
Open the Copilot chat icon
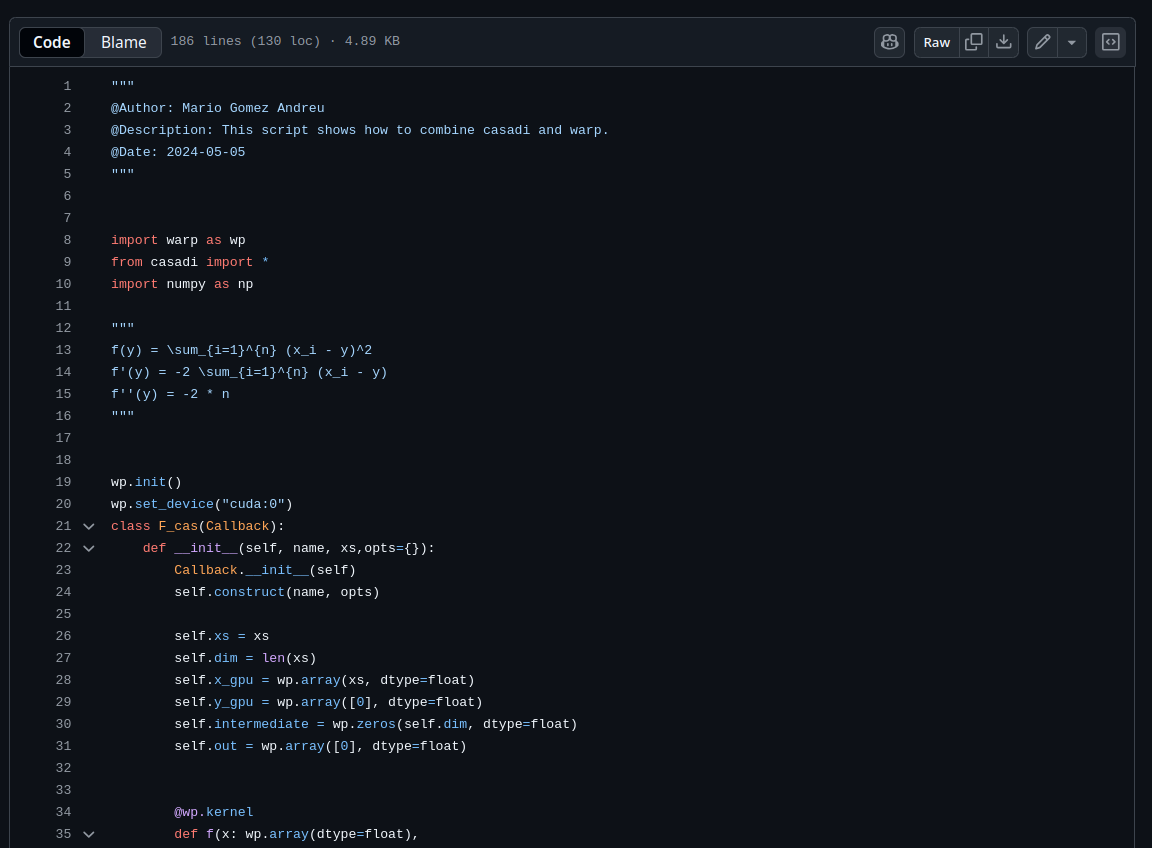pos(889,42)
